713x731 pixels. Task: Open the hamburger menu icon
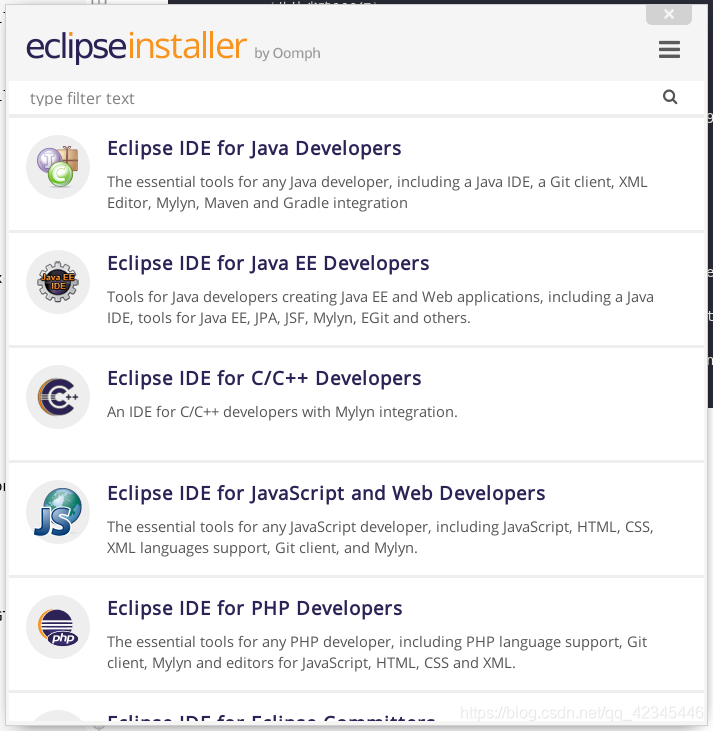tap(669, 49)
